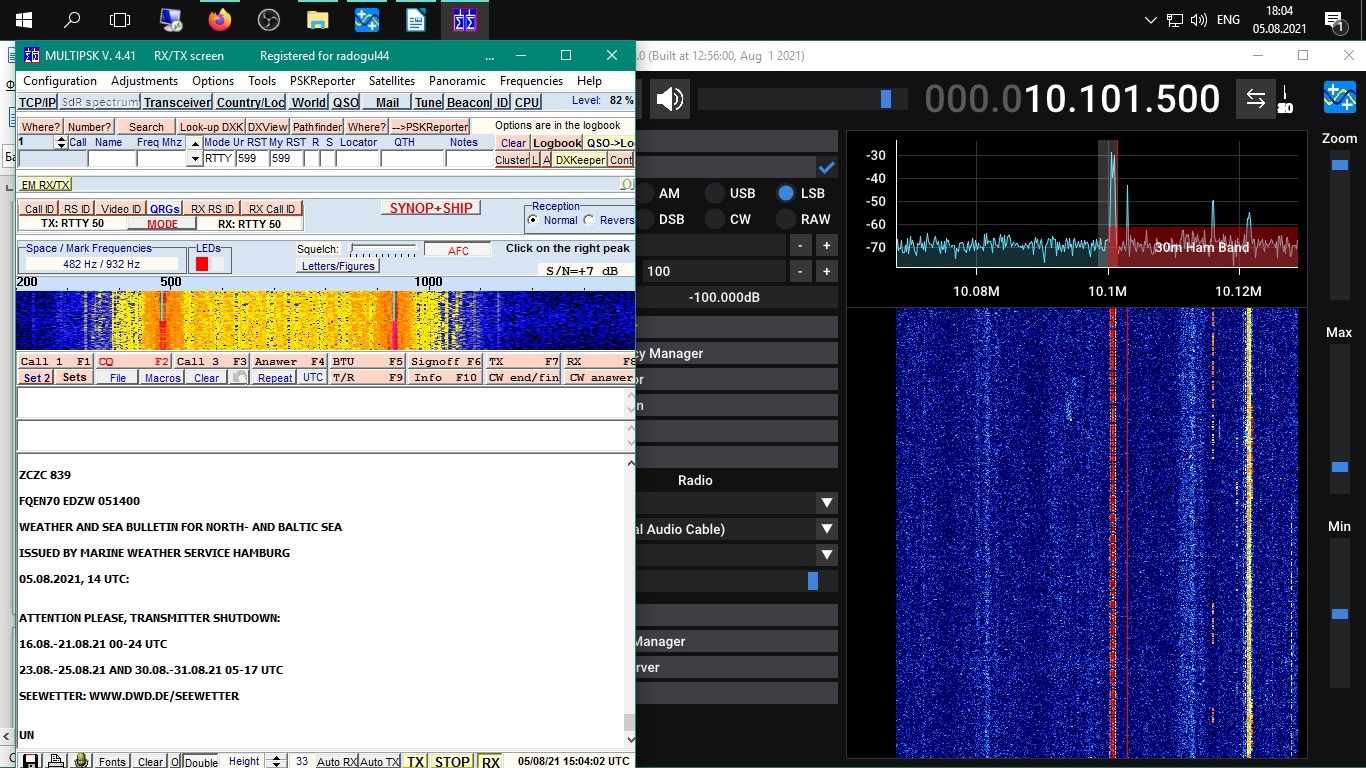Select the CW demodulation radio button
1366x768 pixels.
click(715, 219)
